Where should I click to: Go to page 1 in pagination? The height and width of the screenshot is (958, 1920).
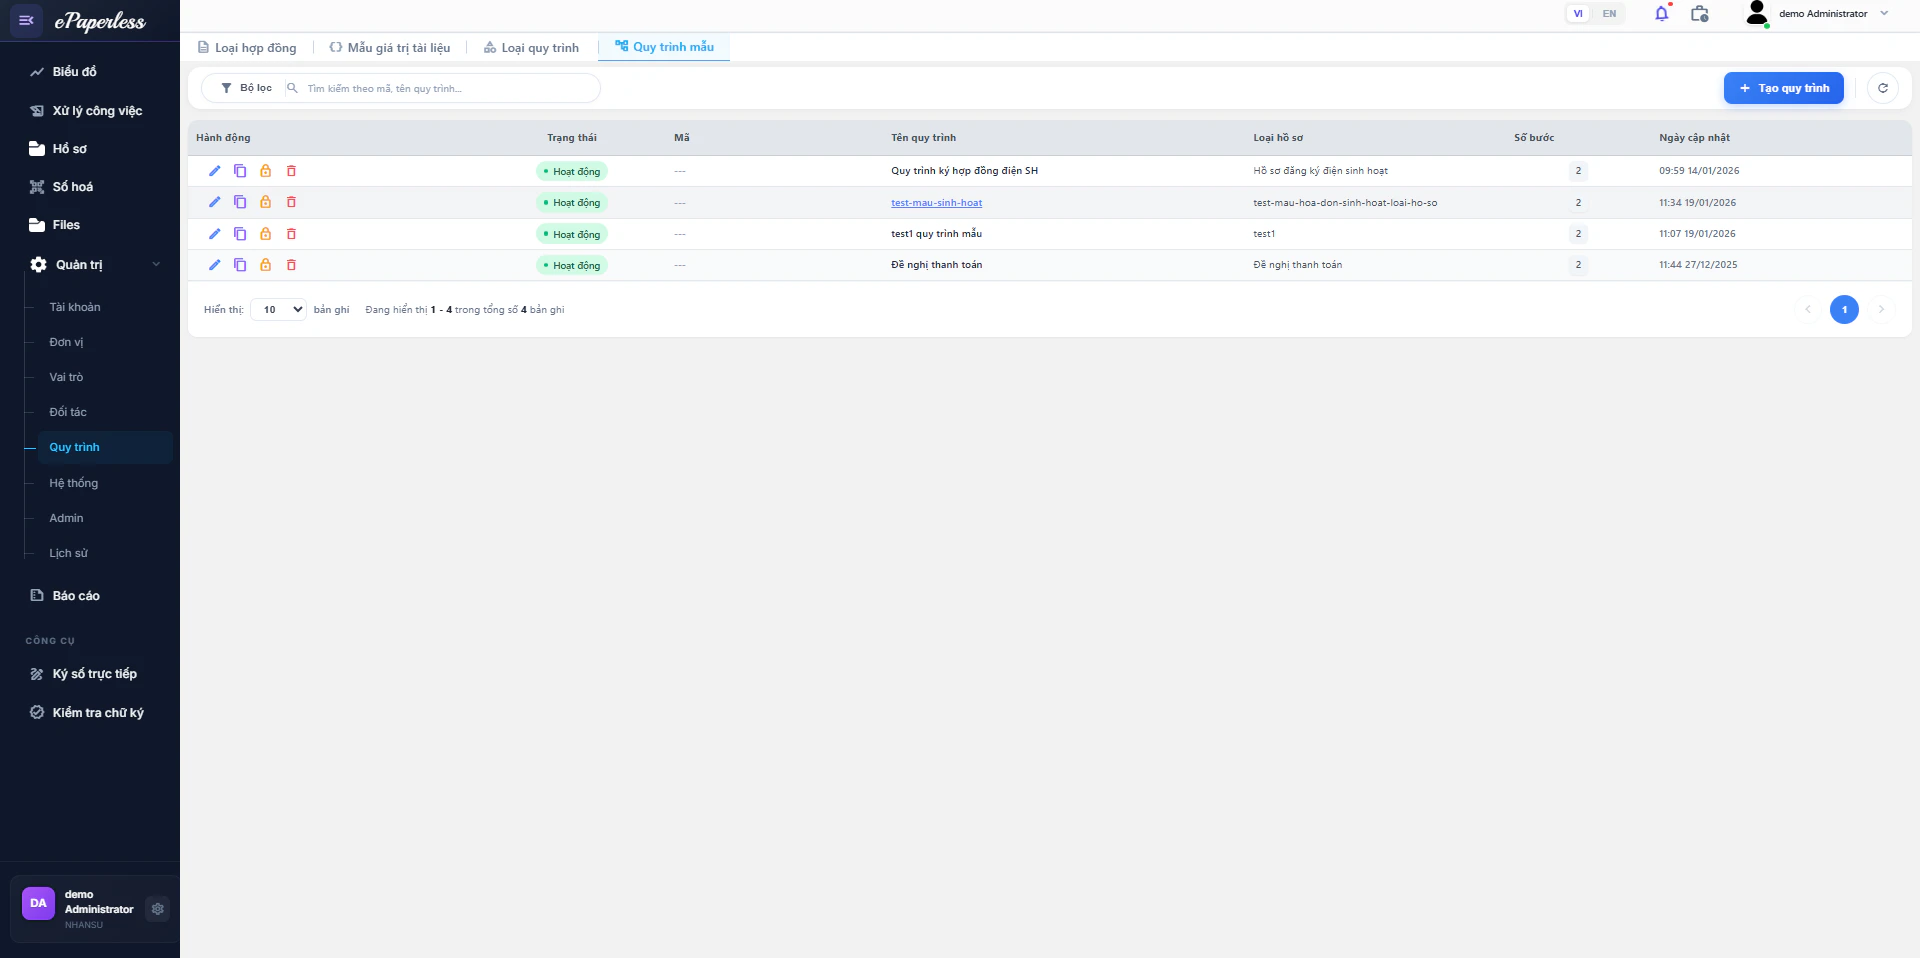[1844, 310]
